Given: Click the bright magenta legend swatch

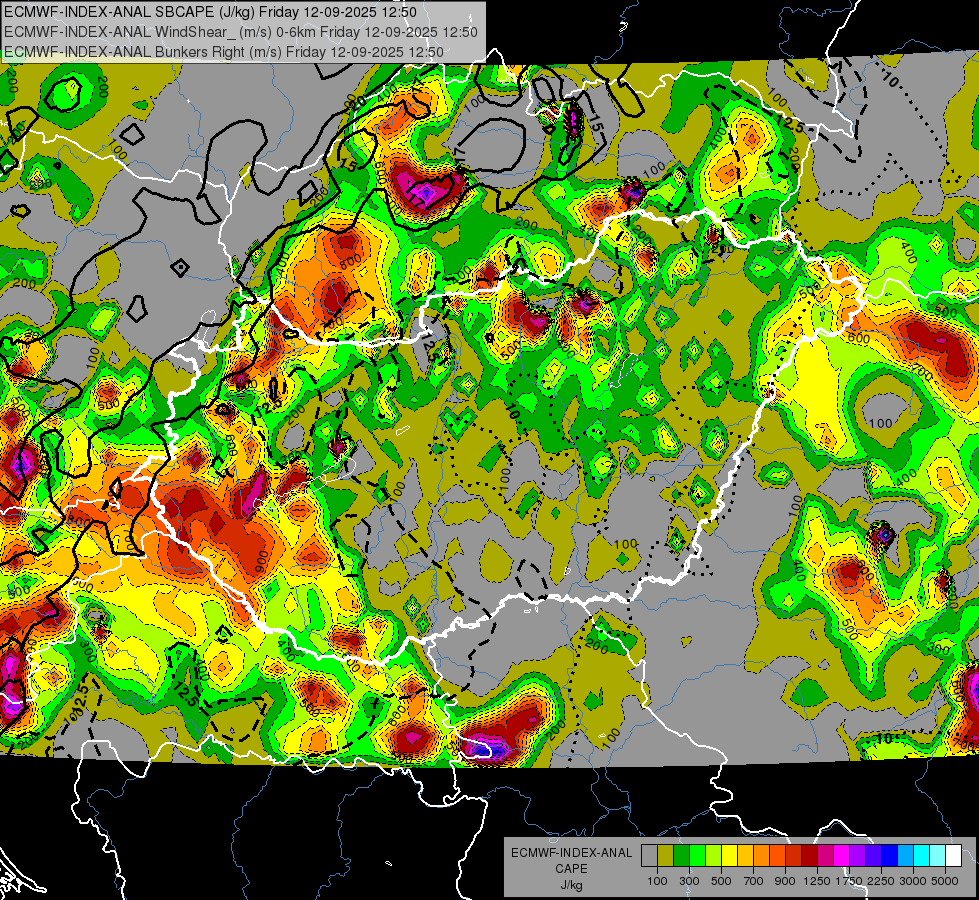Looking at the screenshot, I should pyautogui.click(x=842, y=855).
